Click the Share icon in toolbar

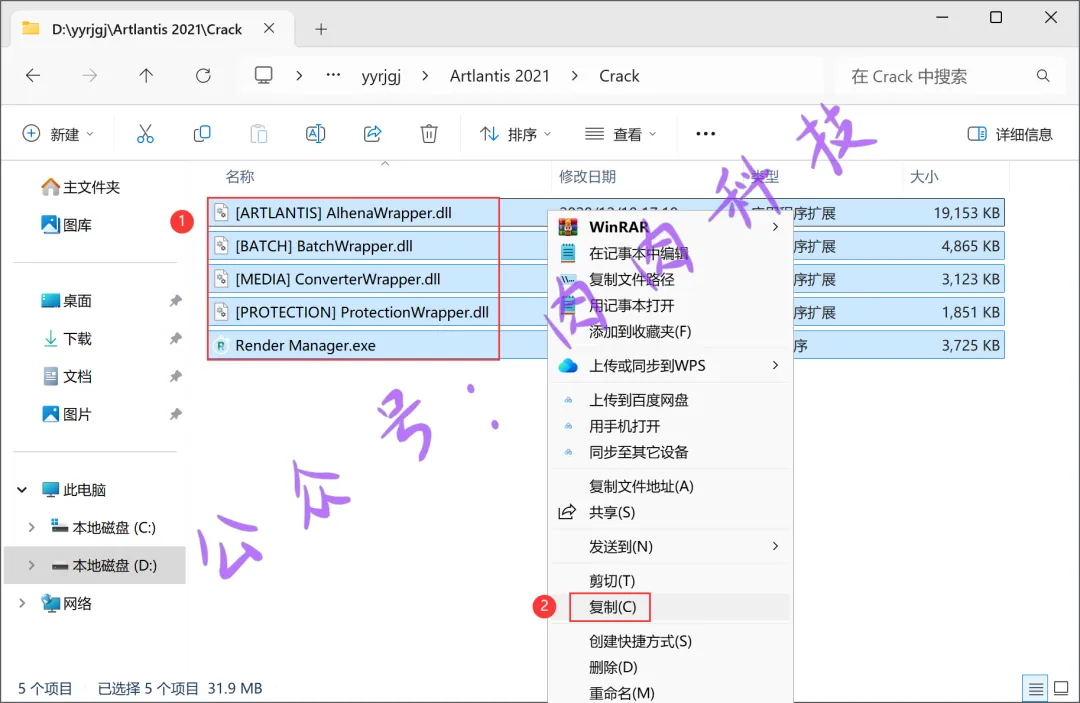click(x=373, y=134)
